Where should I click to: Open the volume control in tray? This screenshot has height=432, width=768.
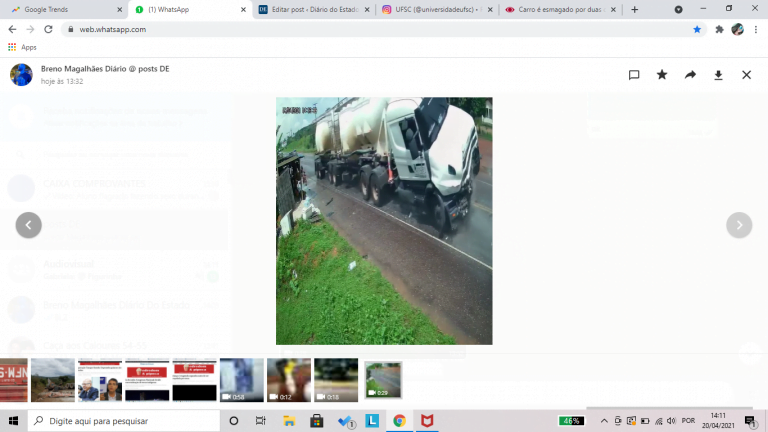(672, 421)
